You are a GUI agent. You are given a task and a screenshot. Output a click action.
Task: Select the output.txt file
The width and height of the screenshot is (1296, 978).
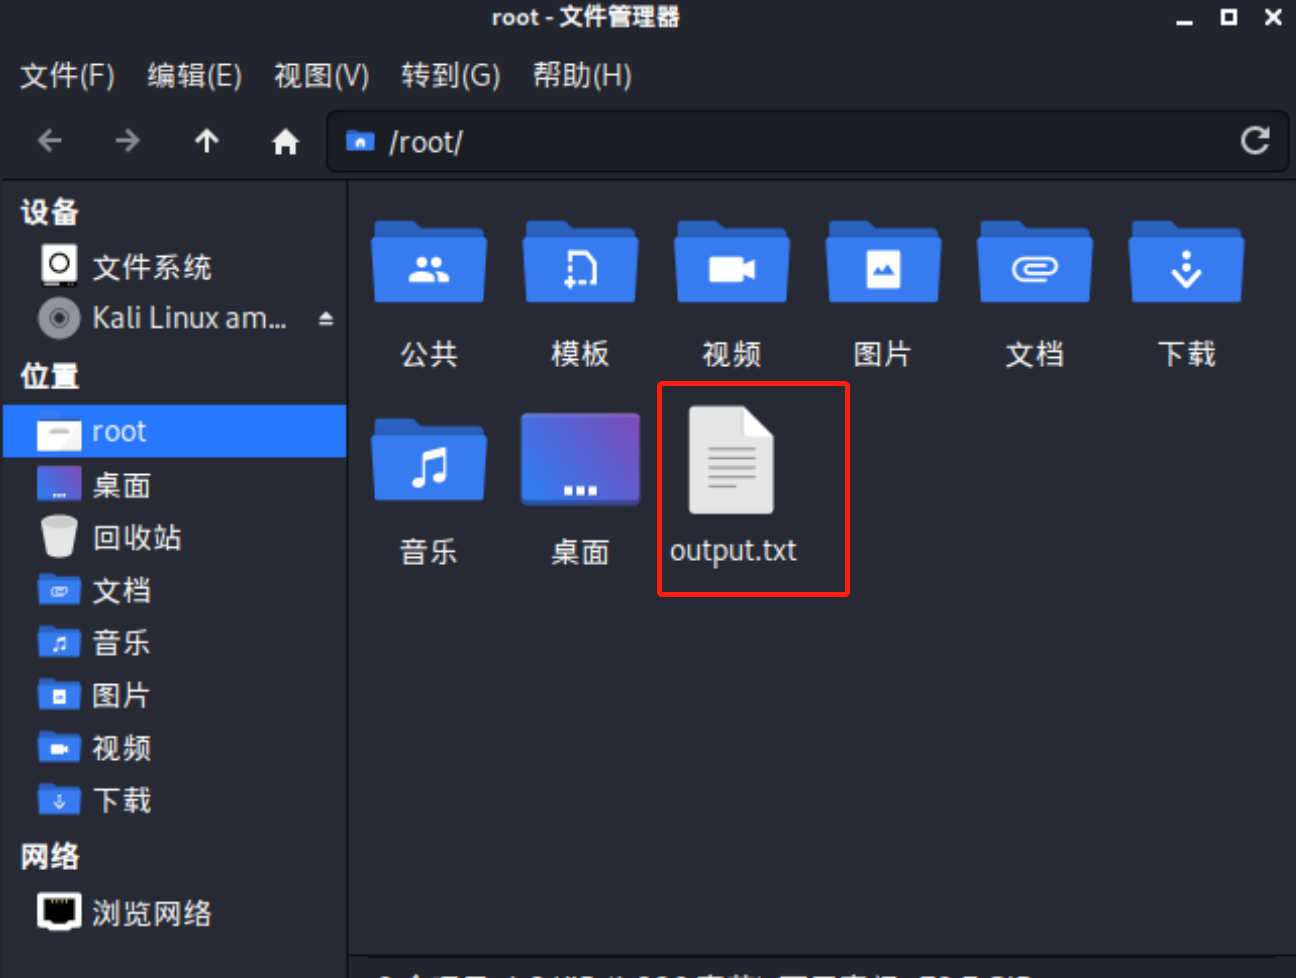(733, 460)
